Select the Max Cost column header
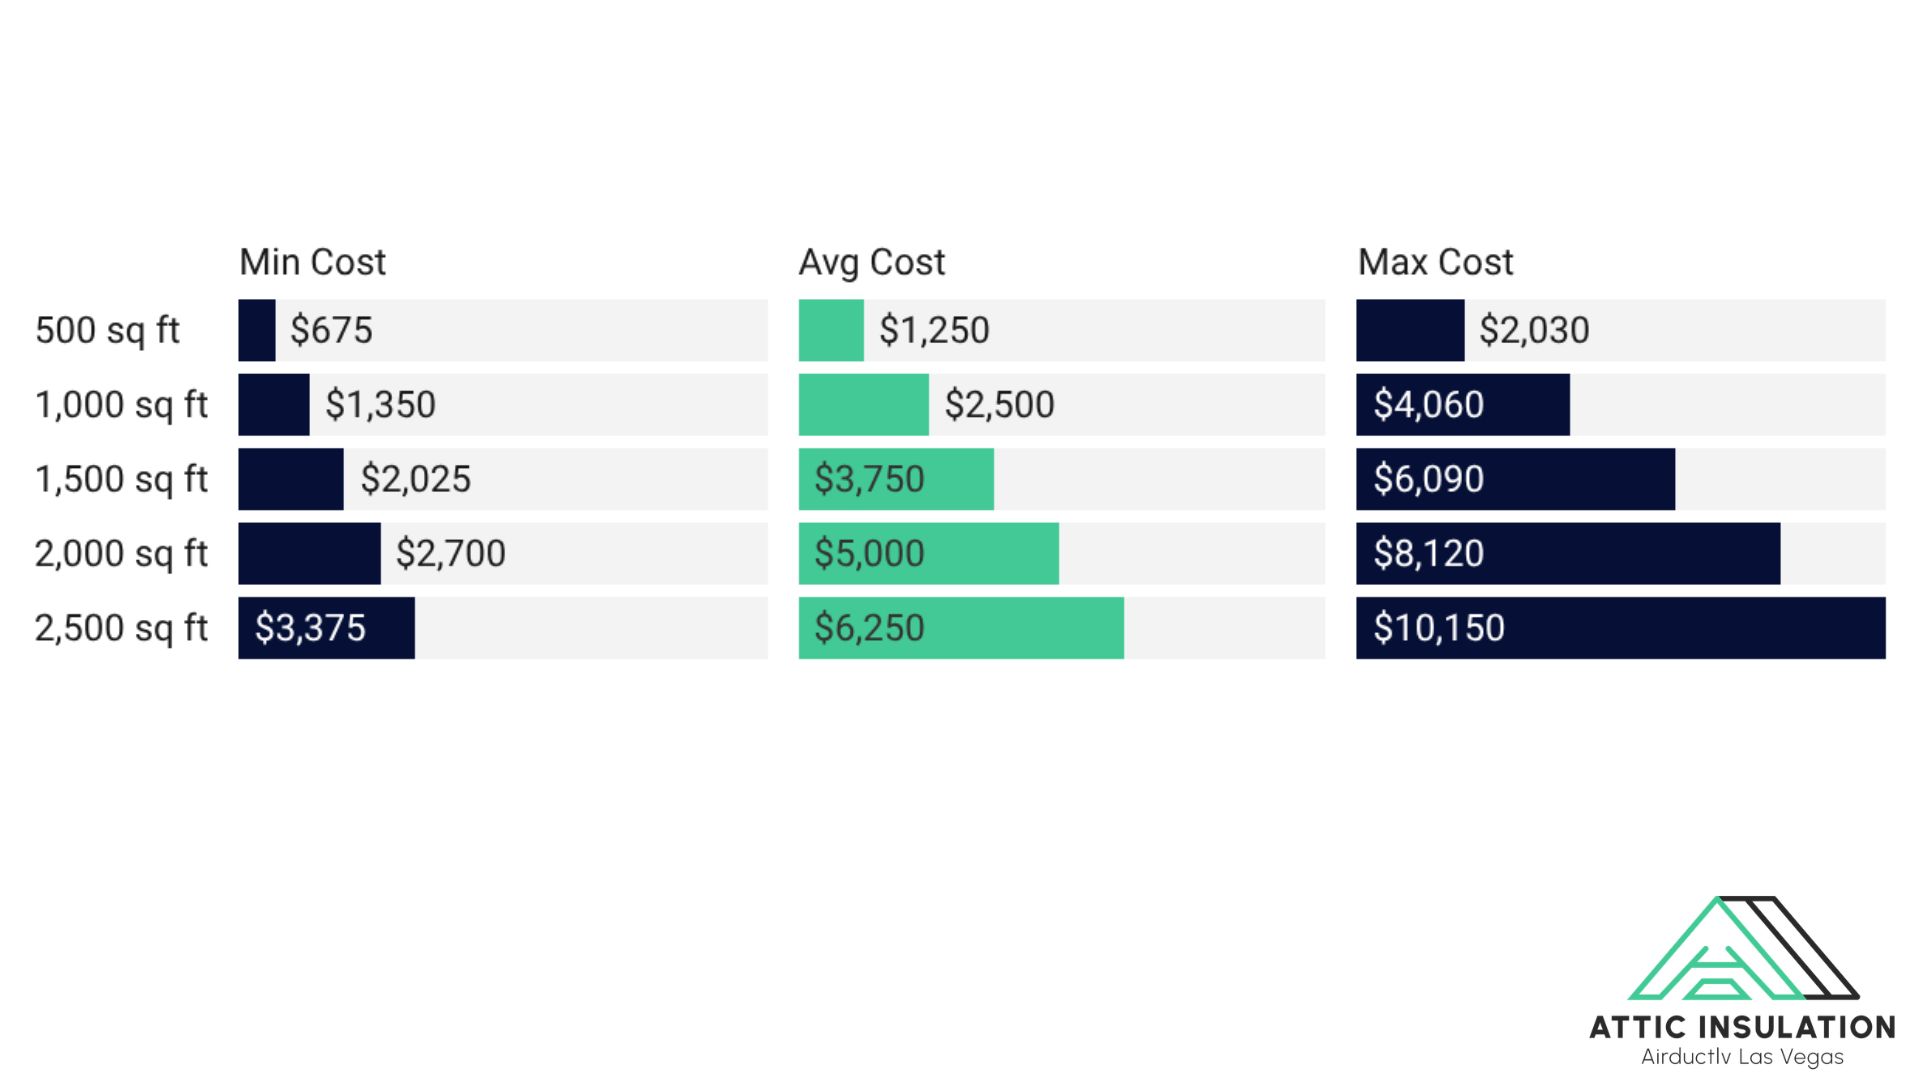Image resolution: width=1920 pixels, height=1080 pixels. pyautogui.click(x=1435, y=262)
